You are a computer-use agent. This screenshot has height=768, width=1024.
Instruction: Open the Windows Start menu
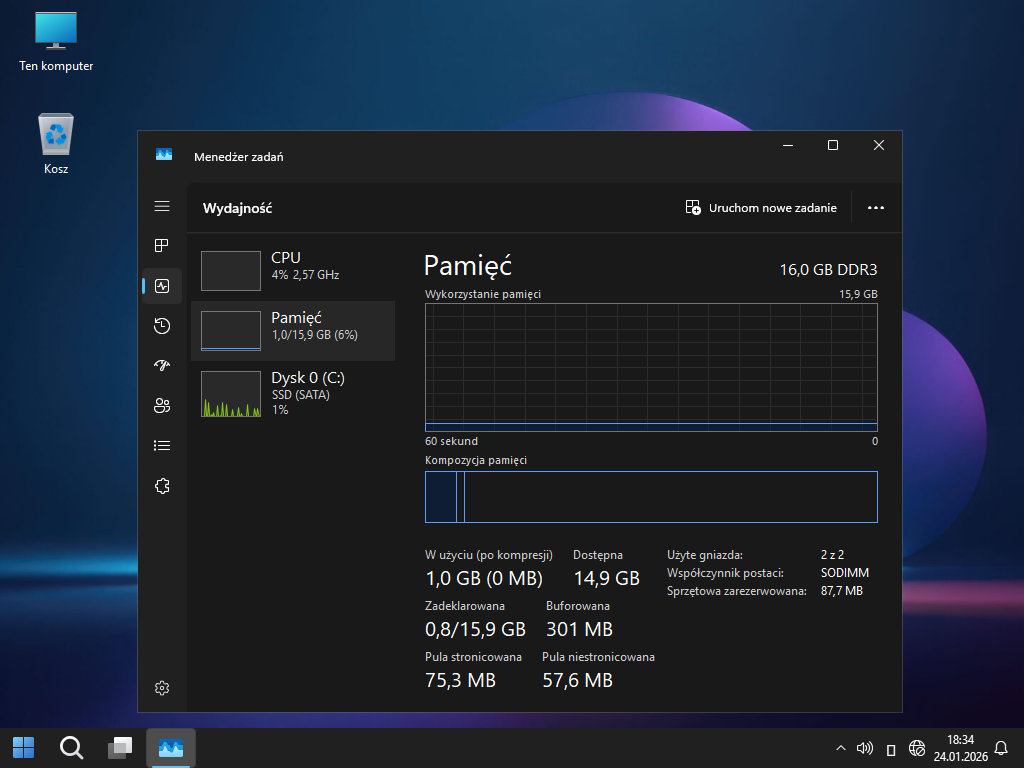23,747
